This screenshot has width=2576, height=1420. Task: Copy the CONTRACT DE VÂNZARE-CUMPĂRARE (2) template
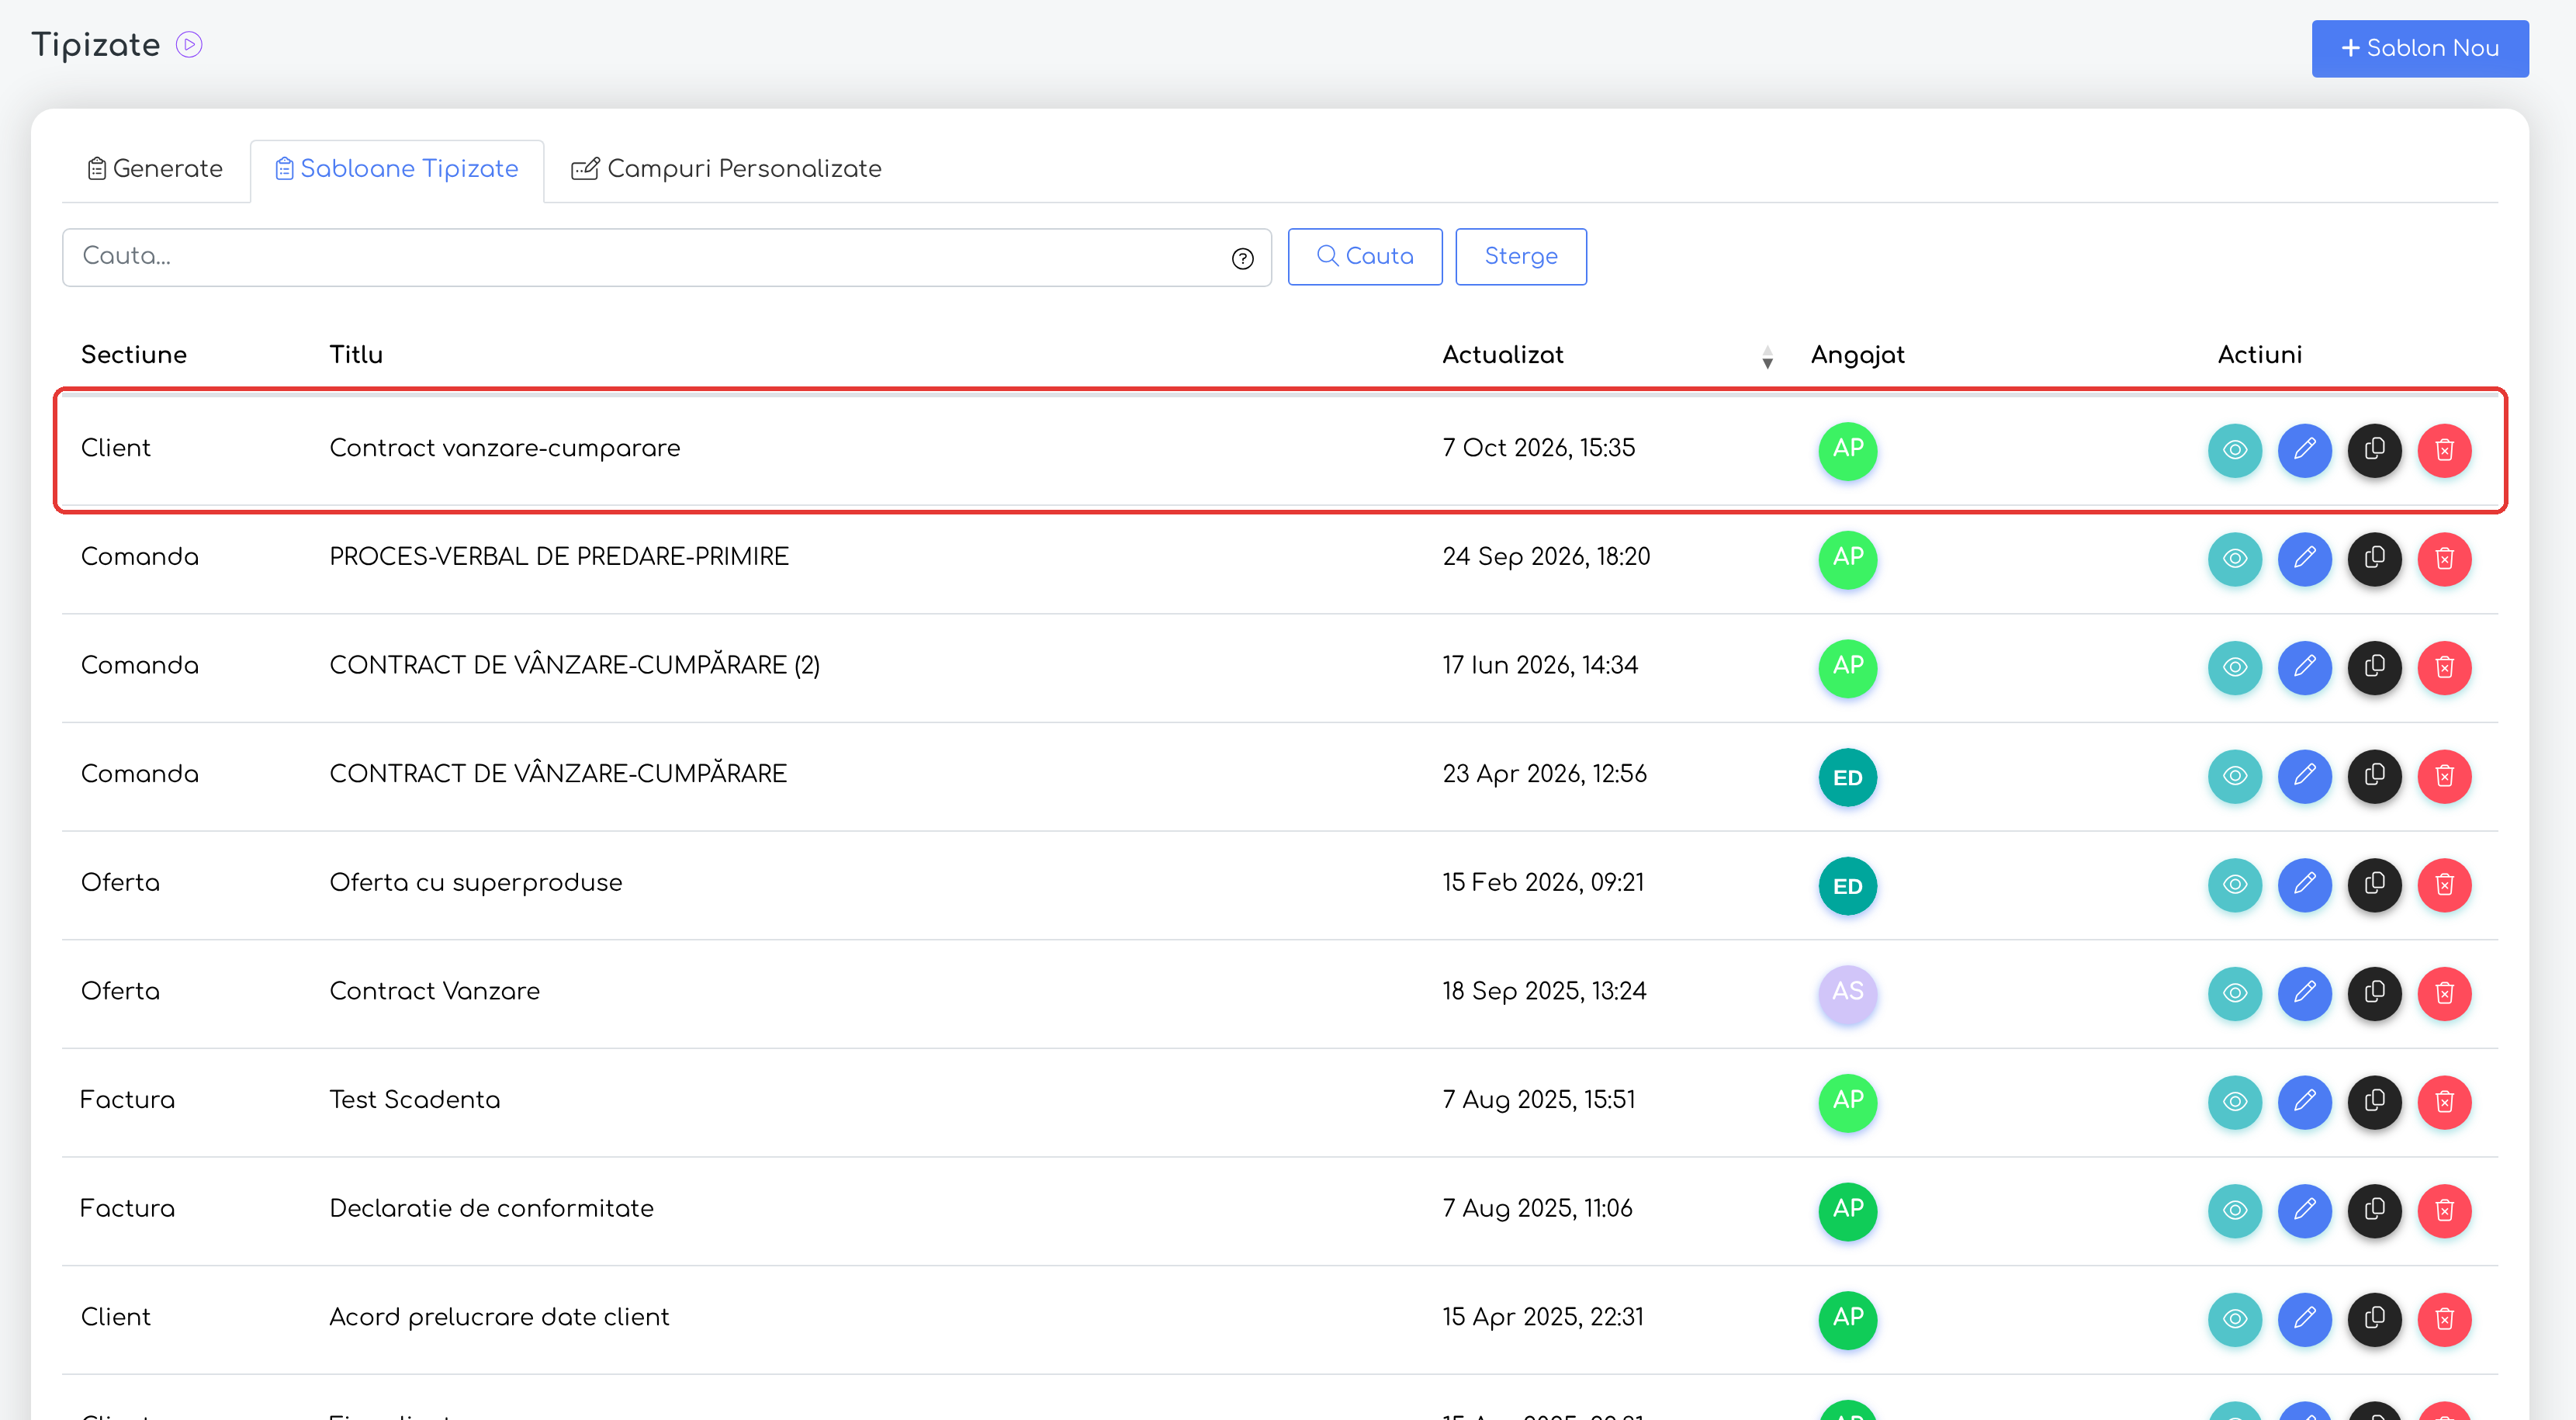(x=2374, y=667)
